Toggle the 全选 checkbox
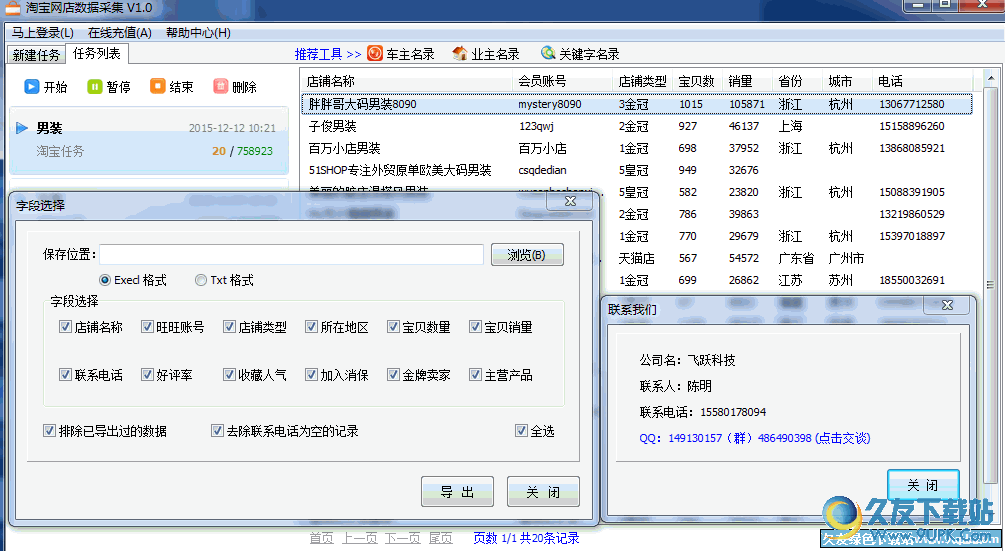This screenshot has width=1005, height=551. 521,431
